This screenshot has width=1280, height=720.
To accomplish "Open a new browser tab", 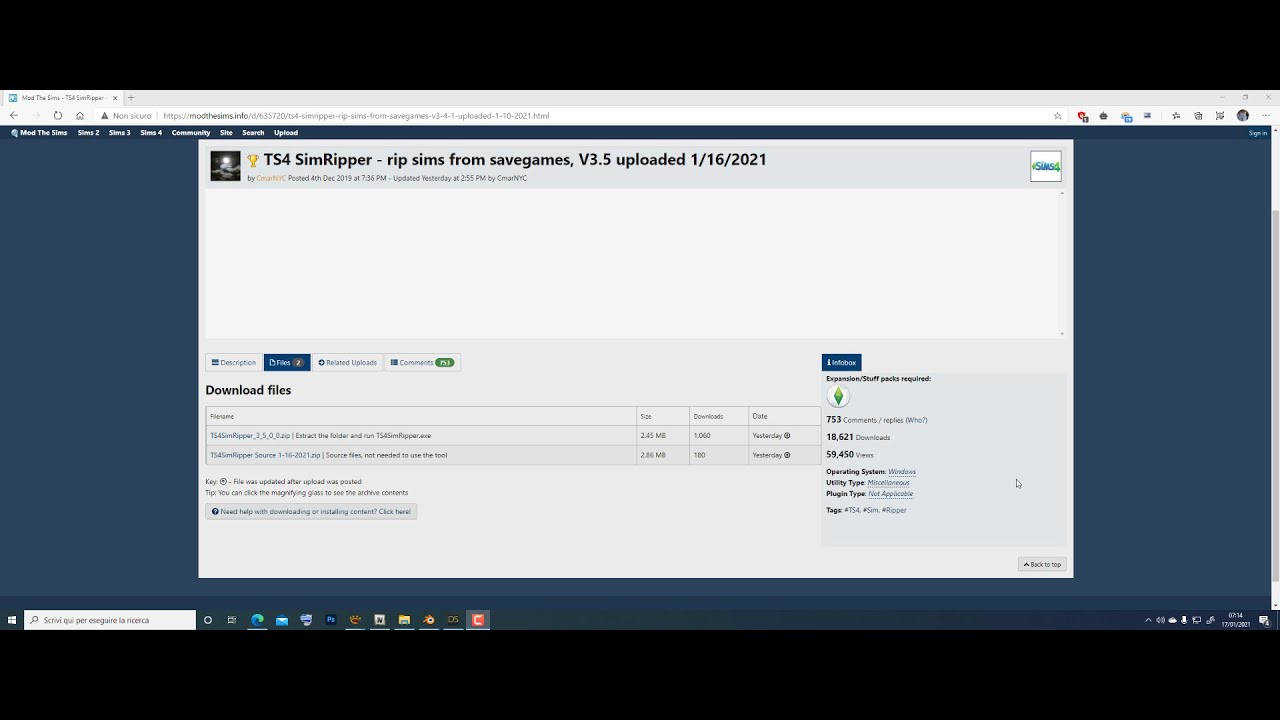I will (131, 98).
